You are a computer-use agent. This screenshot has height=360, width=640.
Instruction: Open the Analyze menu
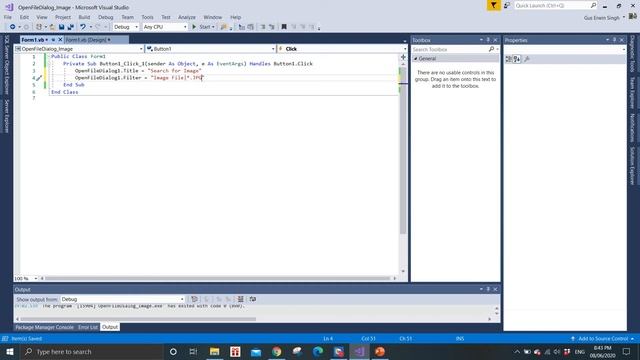(187, 17)
